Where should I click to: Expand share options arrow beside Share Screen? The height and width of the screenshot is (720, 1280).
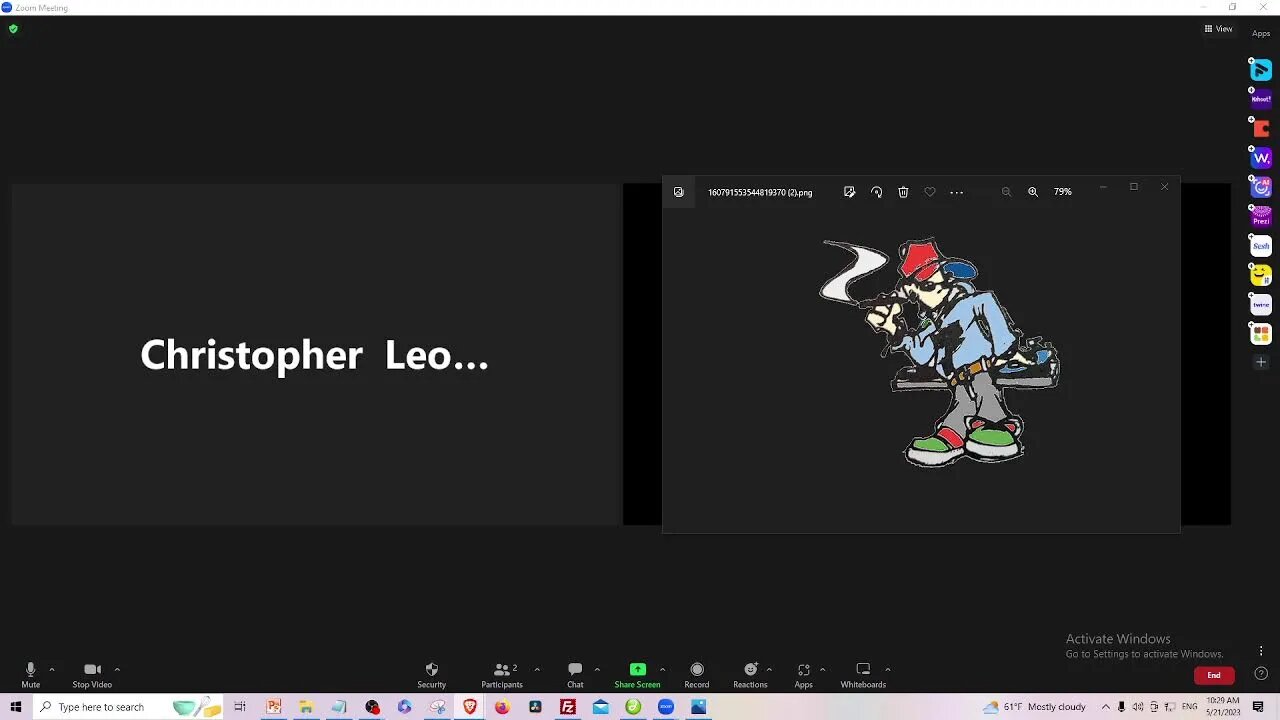(662, 670)
